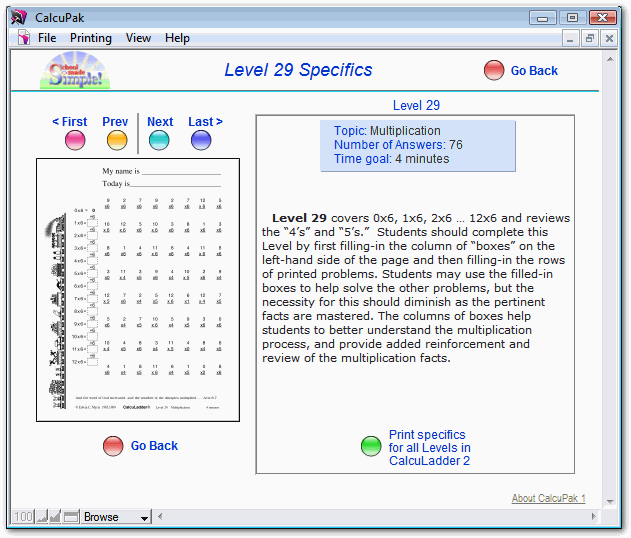Click the pink First button circle
This screenshot has width=631, height=538.
(75, 140)
